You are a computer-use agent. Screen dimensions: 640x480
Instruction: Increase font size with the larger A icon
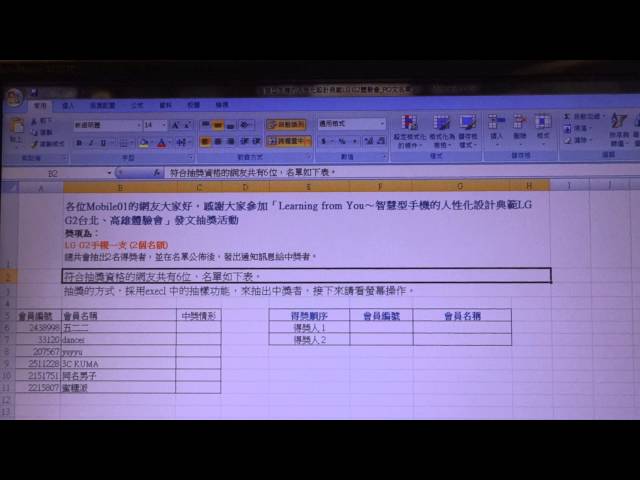point(176,125)
